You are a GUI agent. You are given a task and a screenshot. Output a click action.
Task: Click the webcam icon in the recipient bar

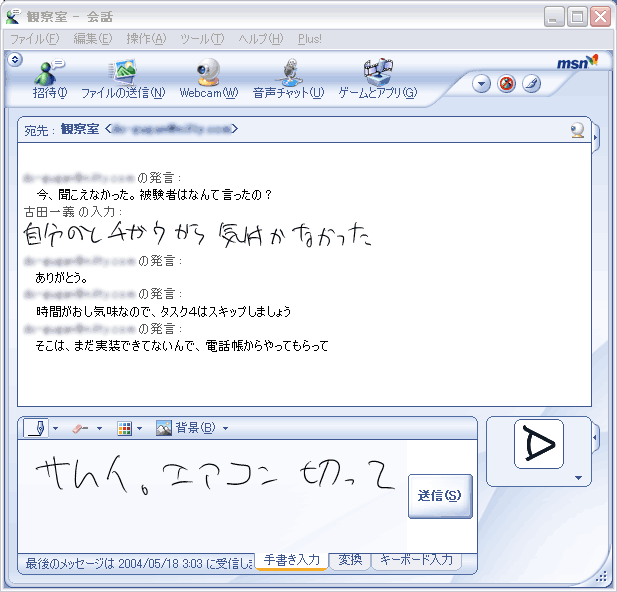[577, 130]
